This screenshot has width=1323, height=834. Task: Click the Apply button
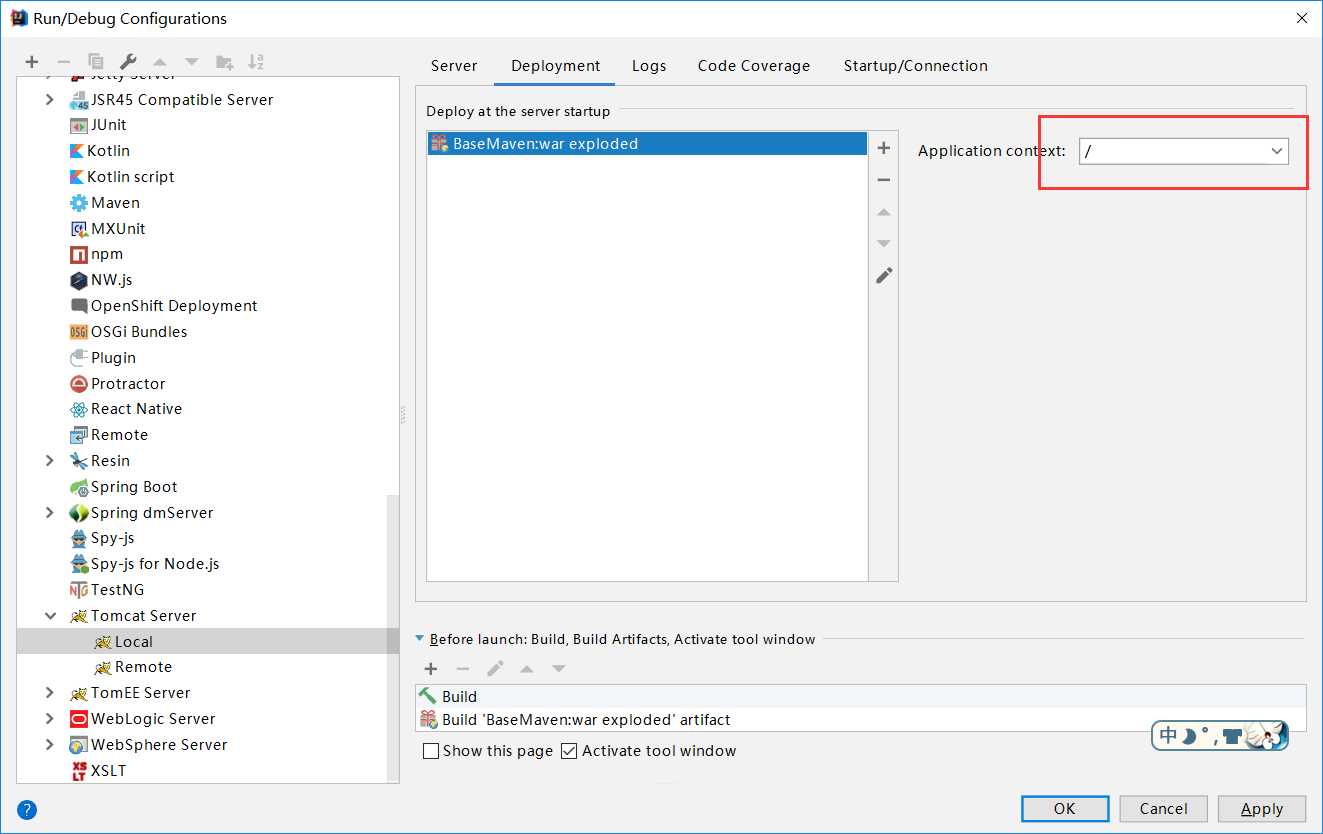(x=1262, y=809)
